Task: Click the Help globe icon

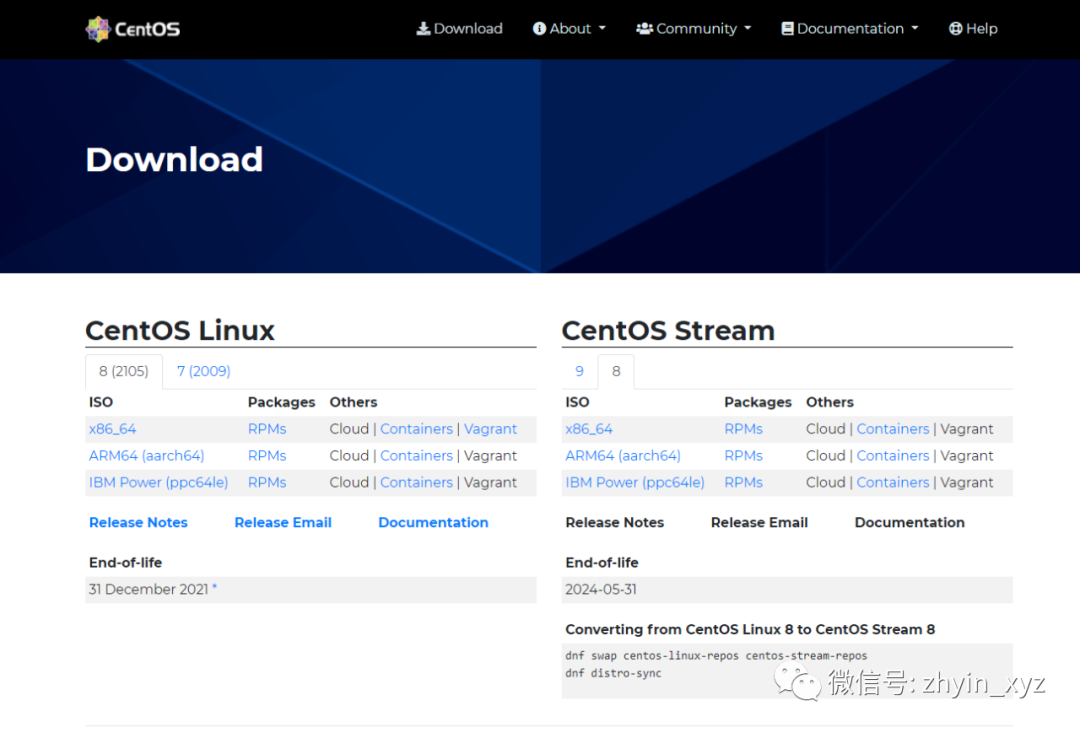Action: (x=955, y=29)
